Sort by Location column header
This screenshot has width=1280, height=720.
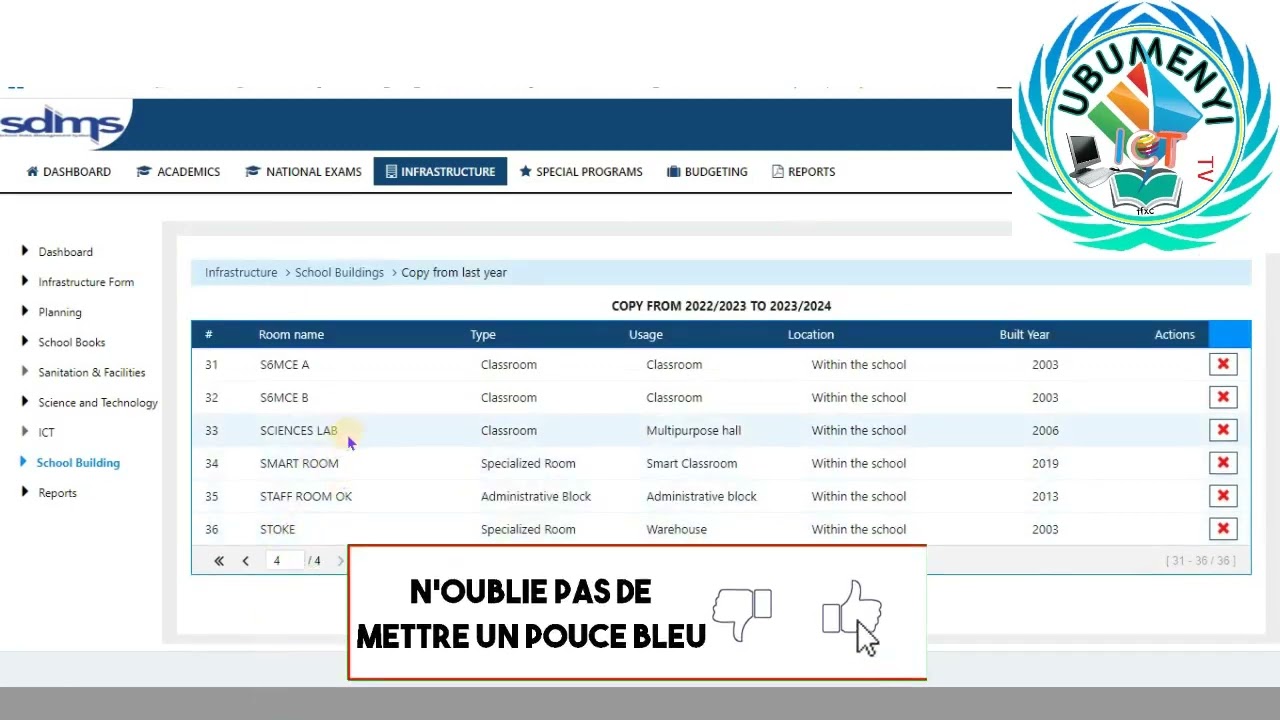810,335
